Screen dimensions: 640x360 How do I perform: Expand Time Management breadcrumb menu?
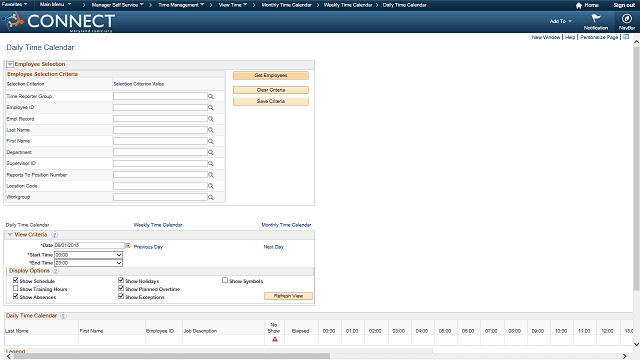click(x=181, y=5)
